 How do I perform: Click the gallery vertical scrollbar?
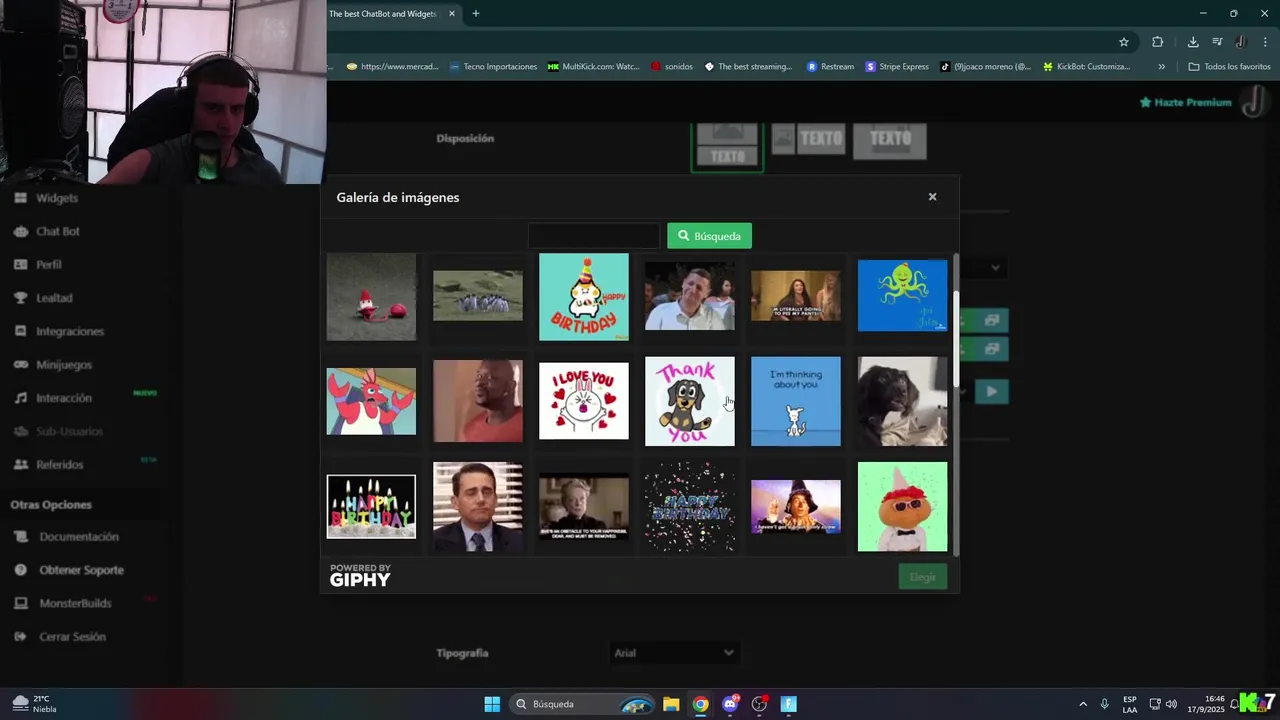coord(956,338)
